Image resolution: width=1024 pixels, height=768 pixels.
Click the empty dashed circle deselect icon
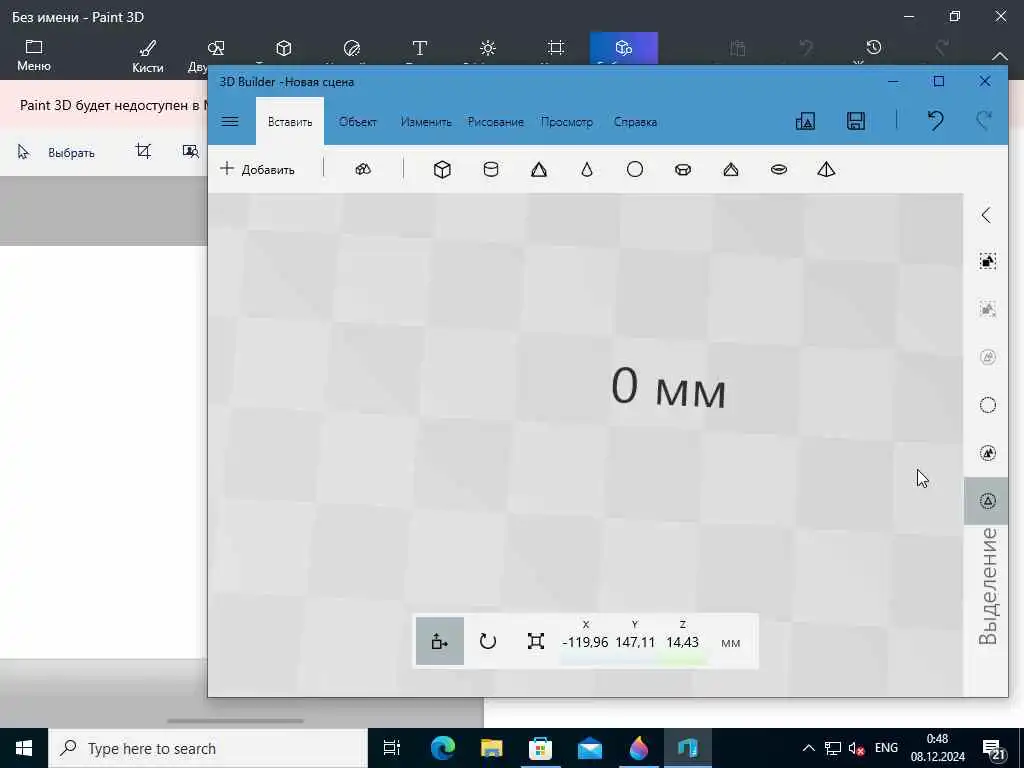click(x=987, y=405)
